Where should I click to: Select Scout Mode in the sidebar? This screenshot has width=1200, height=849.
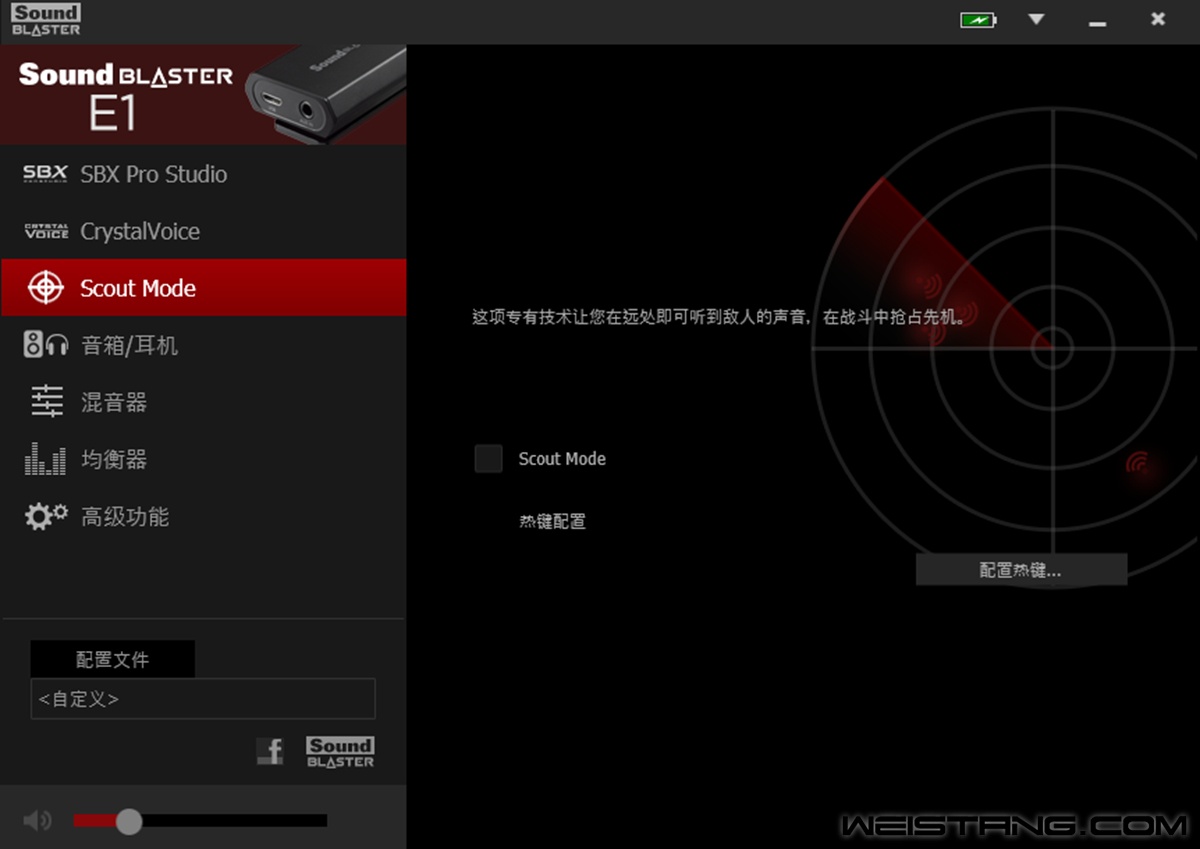(203, 288)
